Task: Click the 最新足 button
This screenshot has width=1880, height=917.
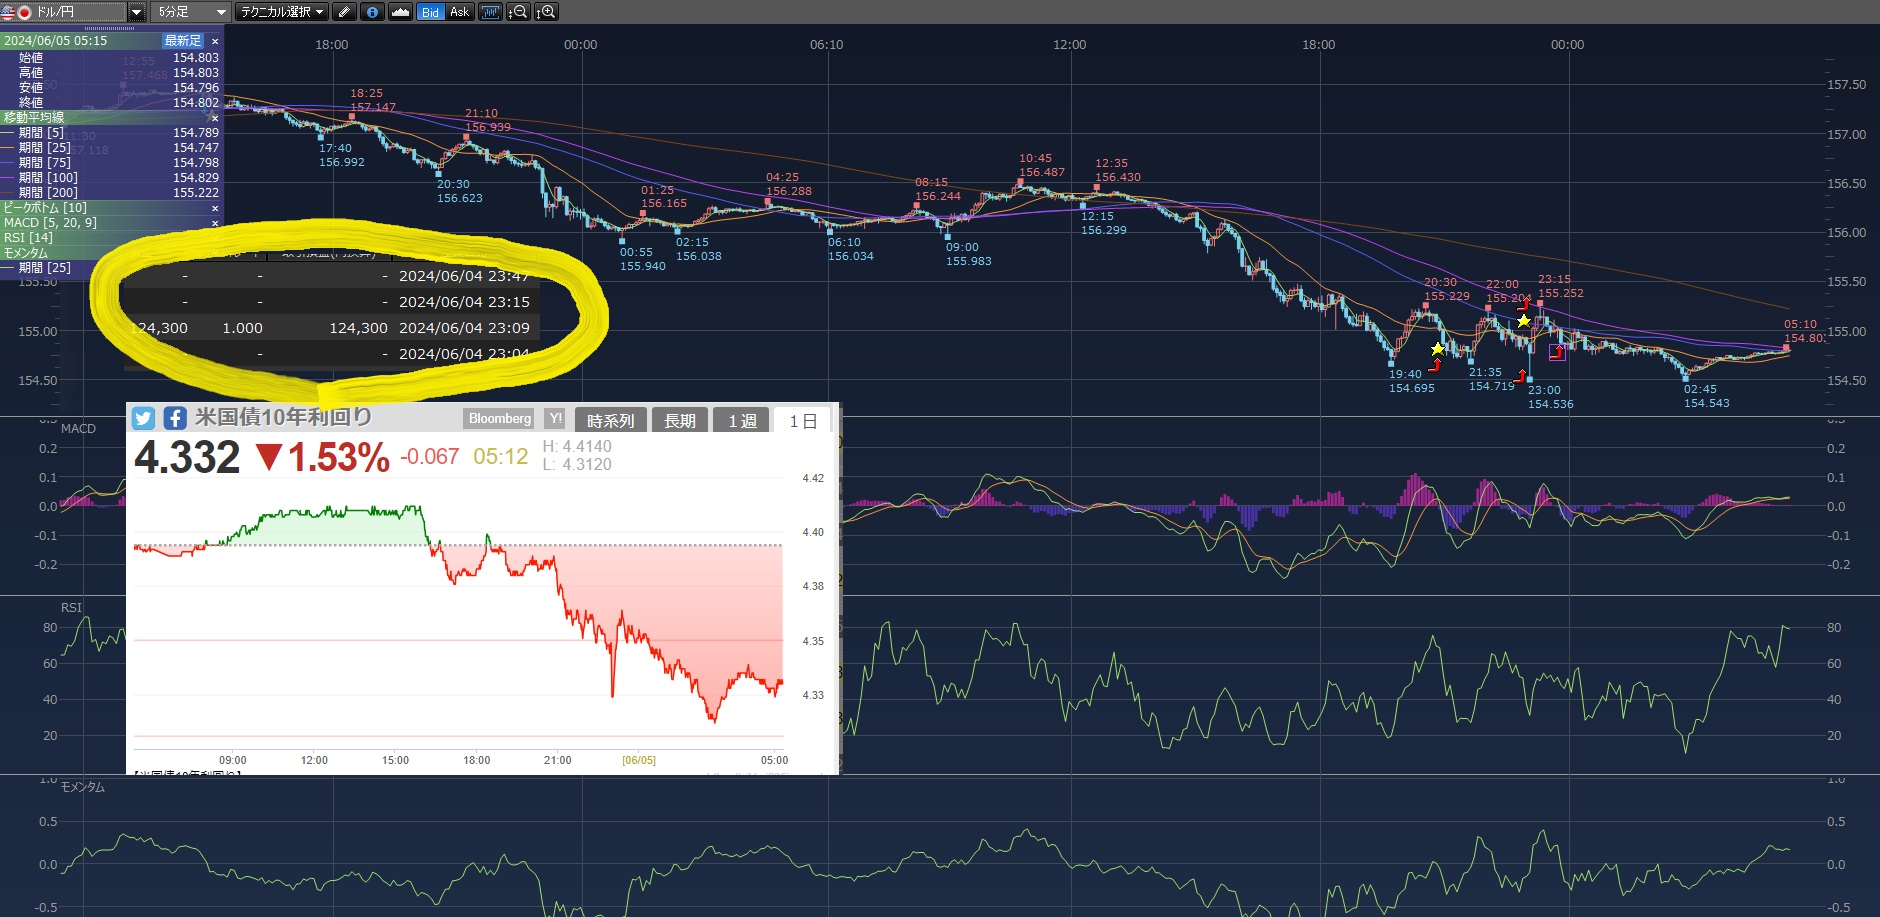Action: pos(183,41)
